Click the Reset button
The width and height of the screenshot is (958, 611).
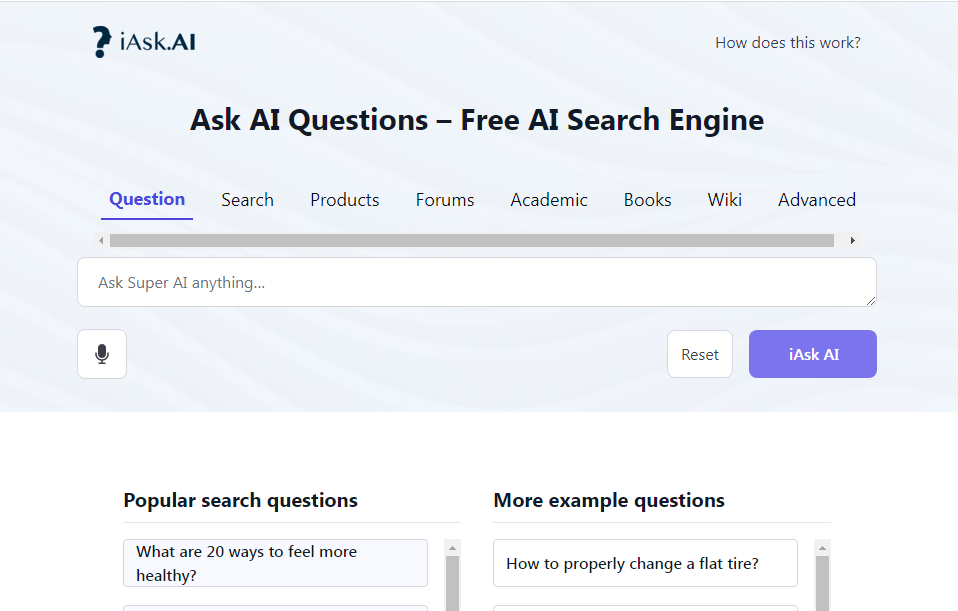tap(699, 353)
